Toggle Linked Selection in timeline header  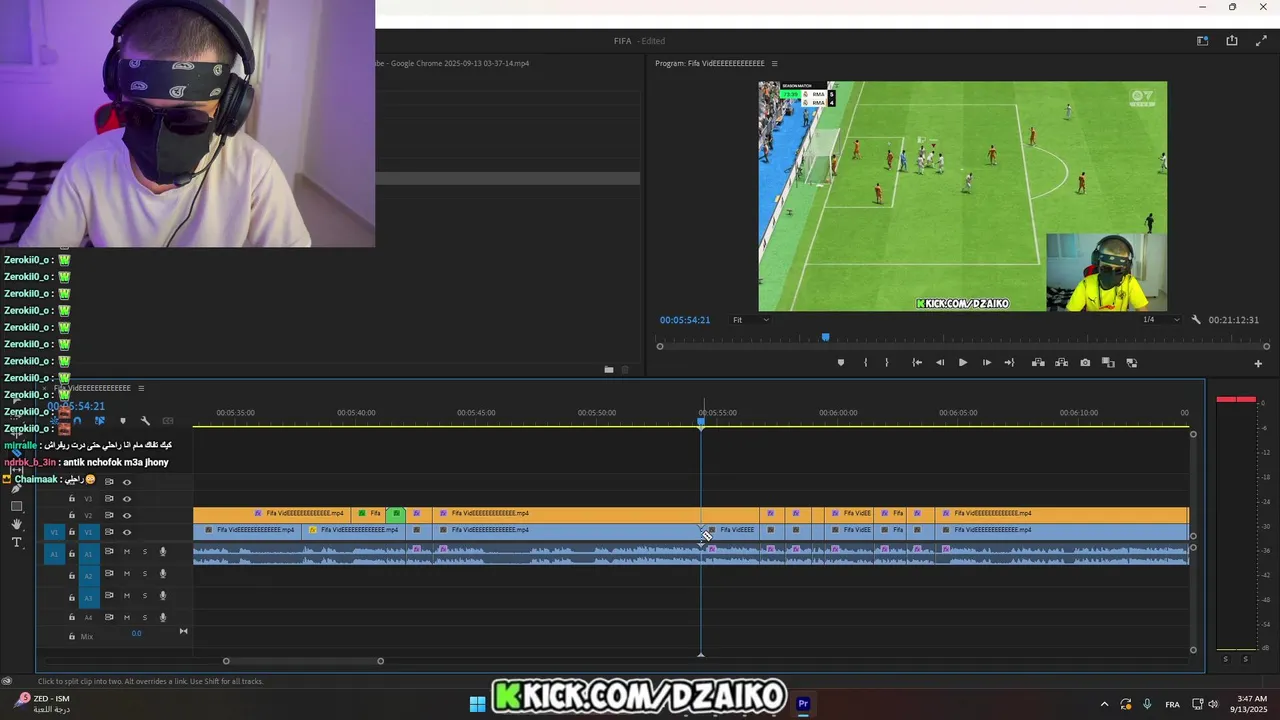click(x=100, y=421)
